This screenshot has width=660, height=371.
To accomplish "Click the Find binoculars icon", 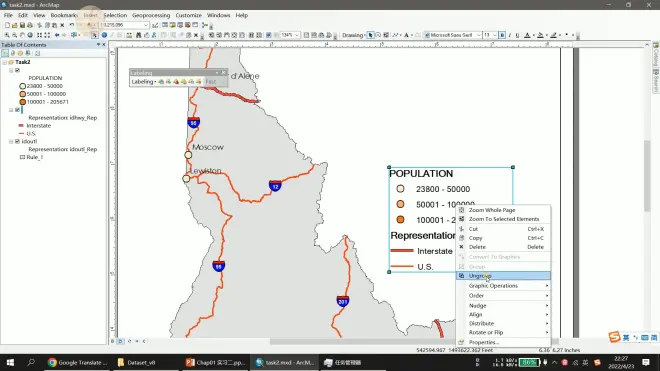I will tap(138, 35).
